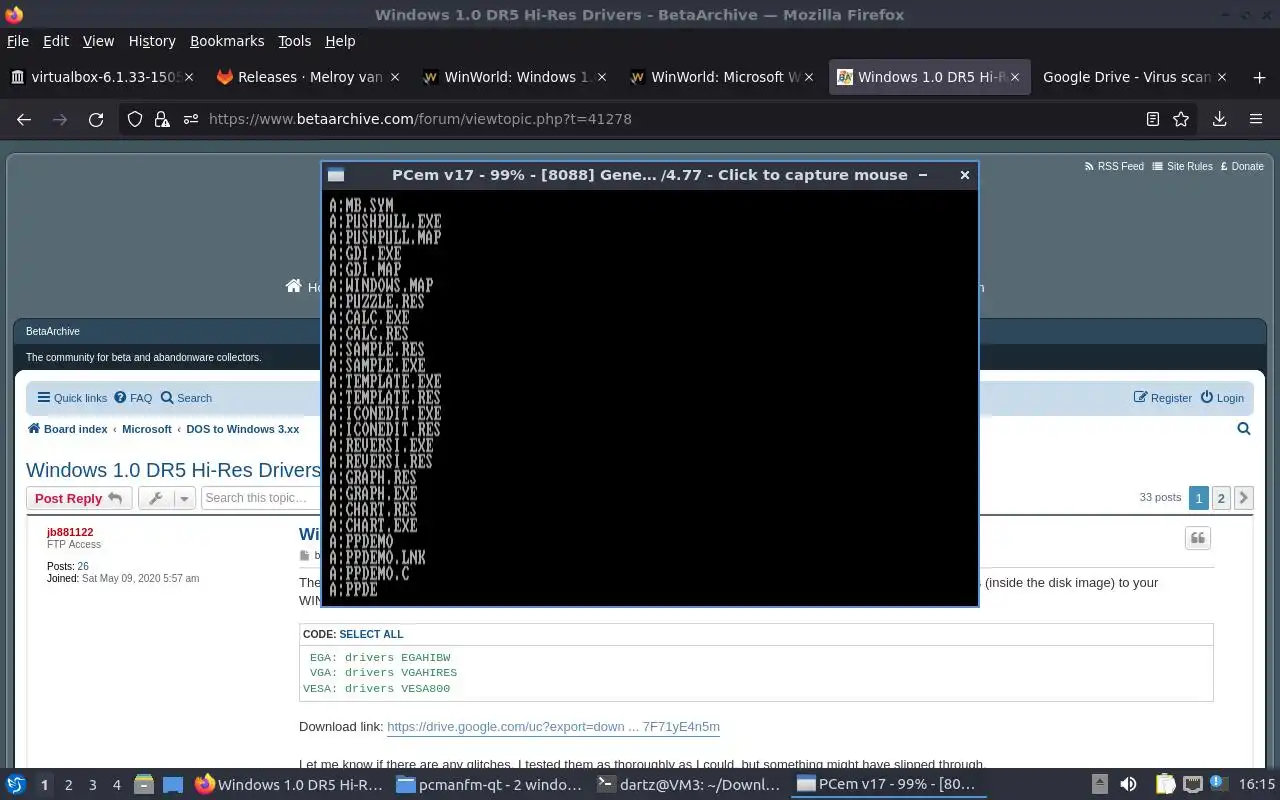1280x800 pixels.
Task: Bookmark this page with the star
Action: click(1181, 119)
